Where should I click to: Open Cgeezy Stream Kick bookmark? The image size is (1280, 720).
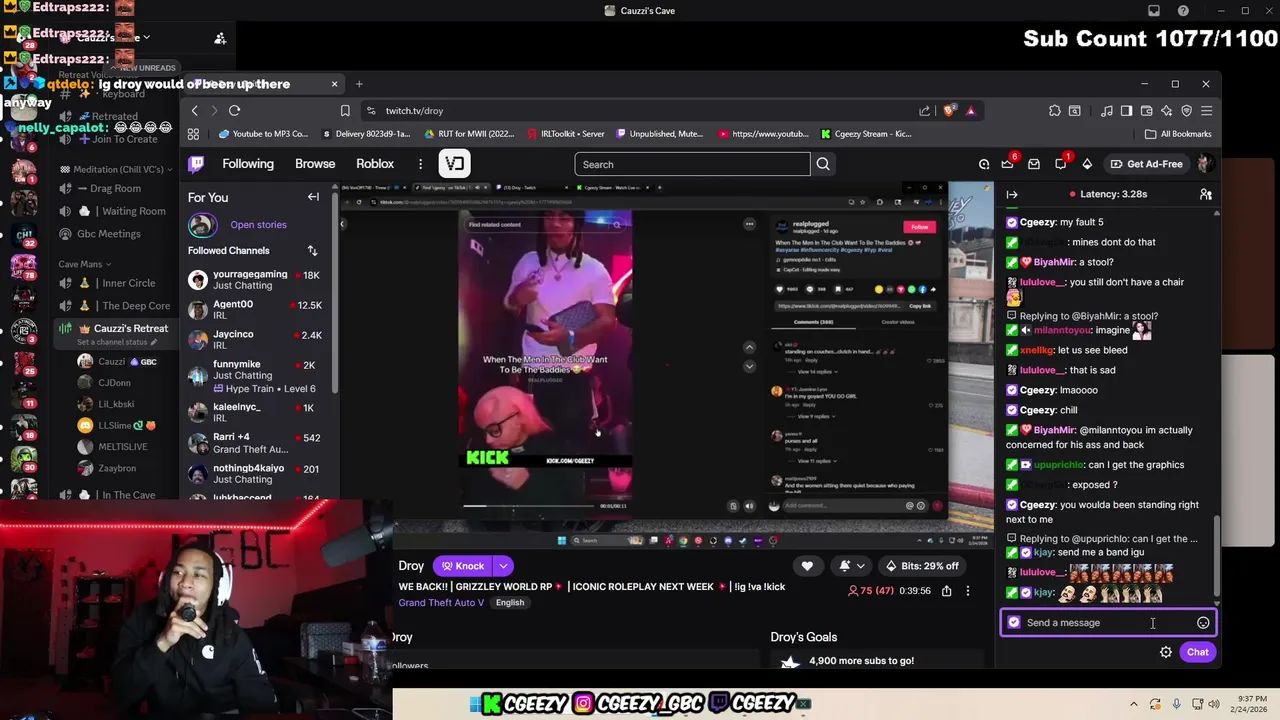(x=866, y=134)
